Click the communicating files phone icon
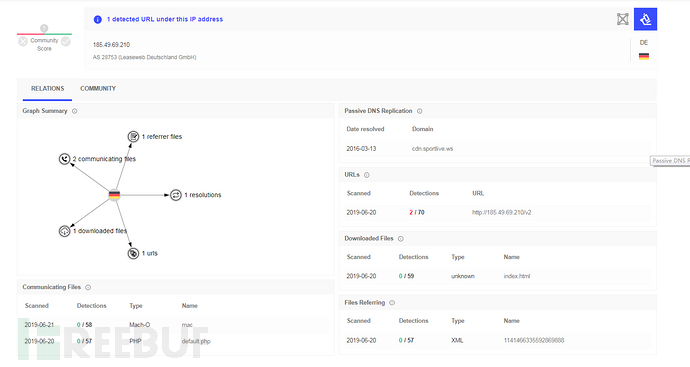Viewport: 690px width, 367px height. pos(65,159)
